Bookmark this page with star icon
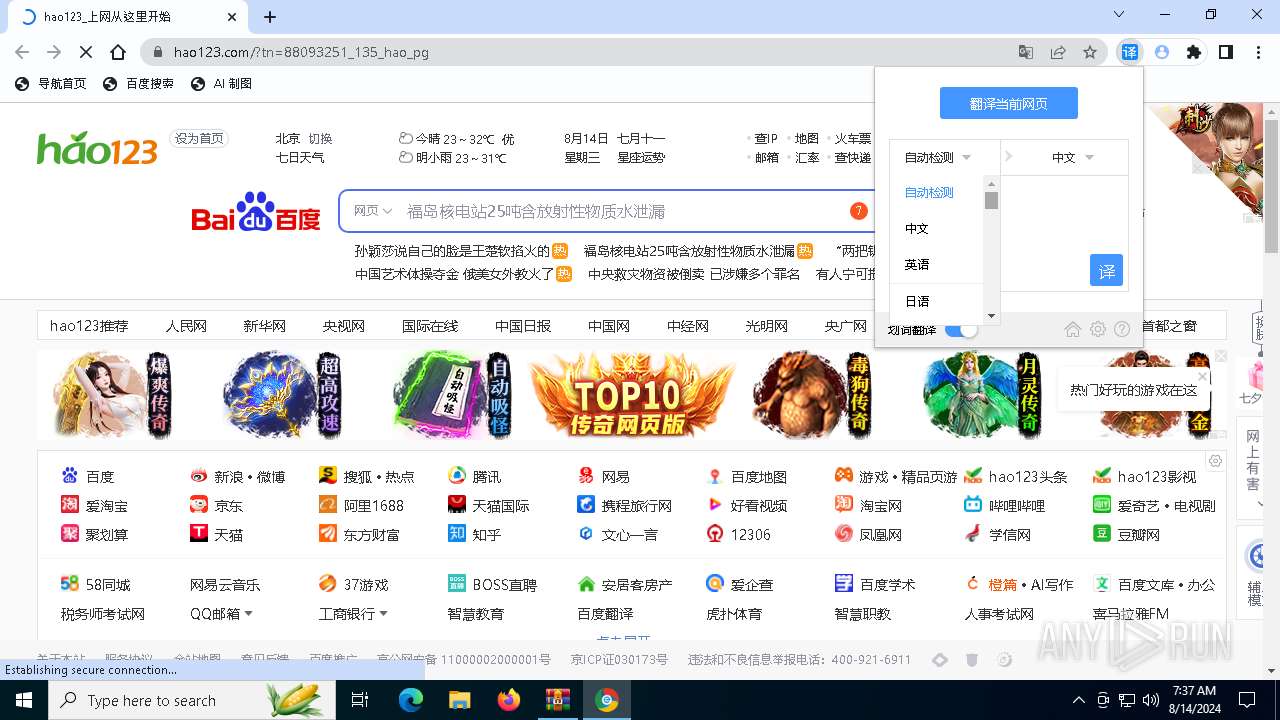 point(1090,52)
